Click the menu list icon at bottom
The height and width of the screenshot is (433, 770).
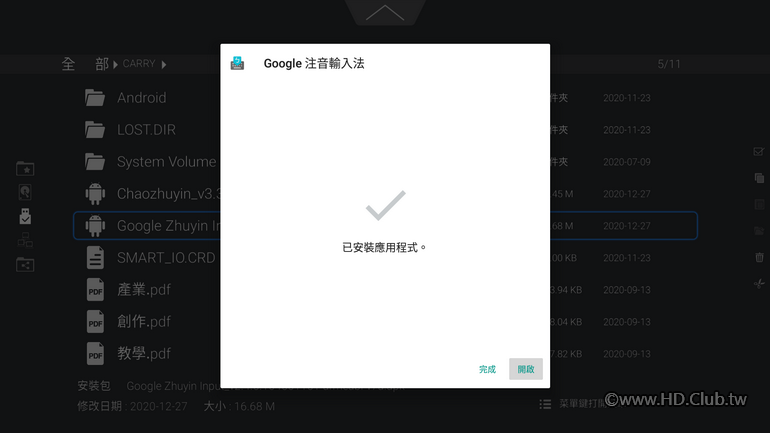545,404
